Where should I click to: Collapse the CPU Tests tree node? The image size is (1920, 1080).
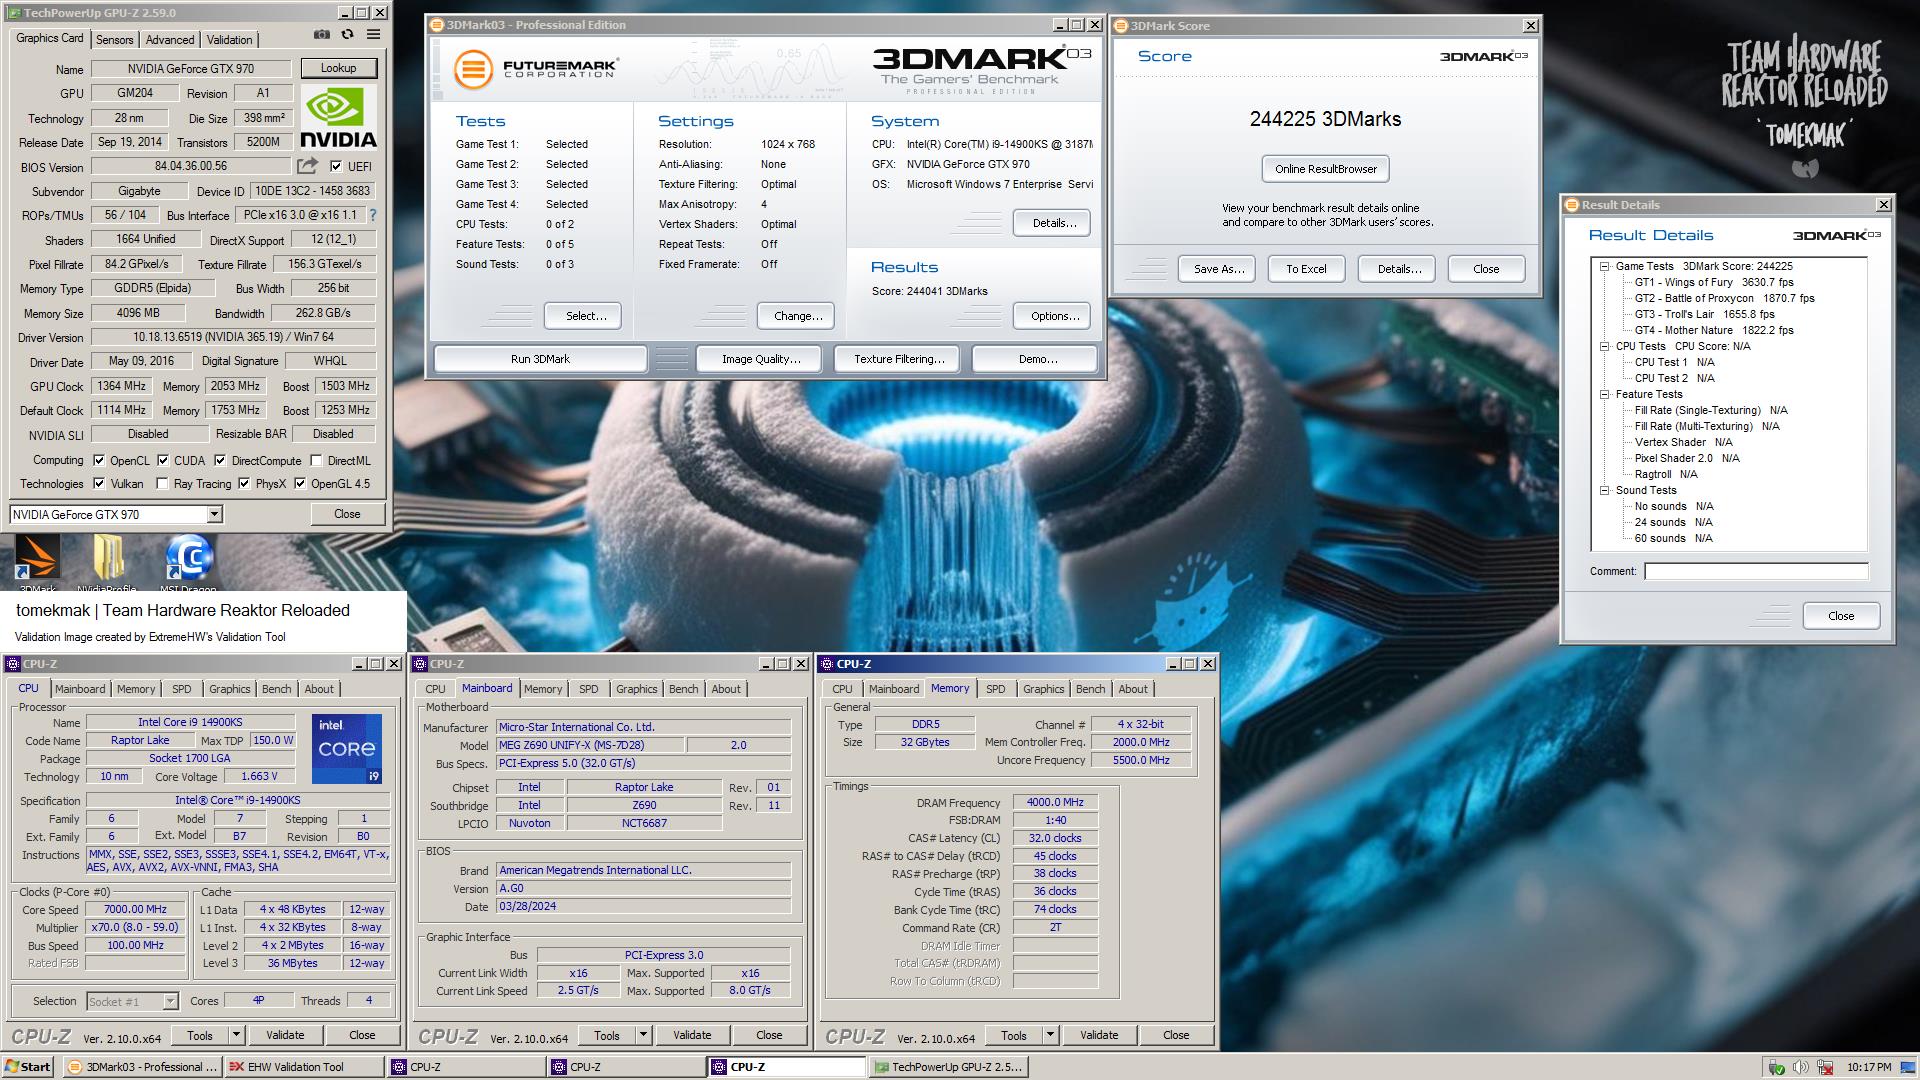click(1604, 346)
